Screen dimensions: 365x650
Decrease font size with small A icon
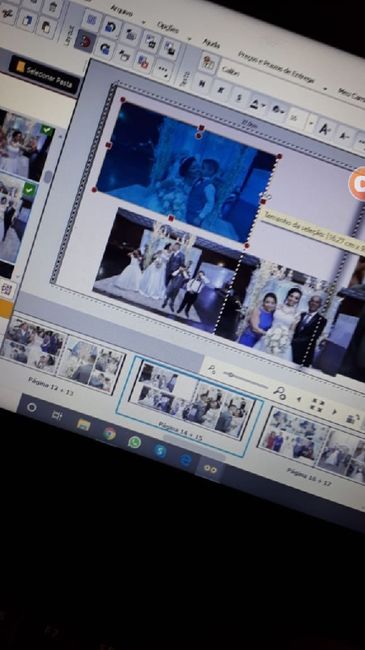pos(343,136)
